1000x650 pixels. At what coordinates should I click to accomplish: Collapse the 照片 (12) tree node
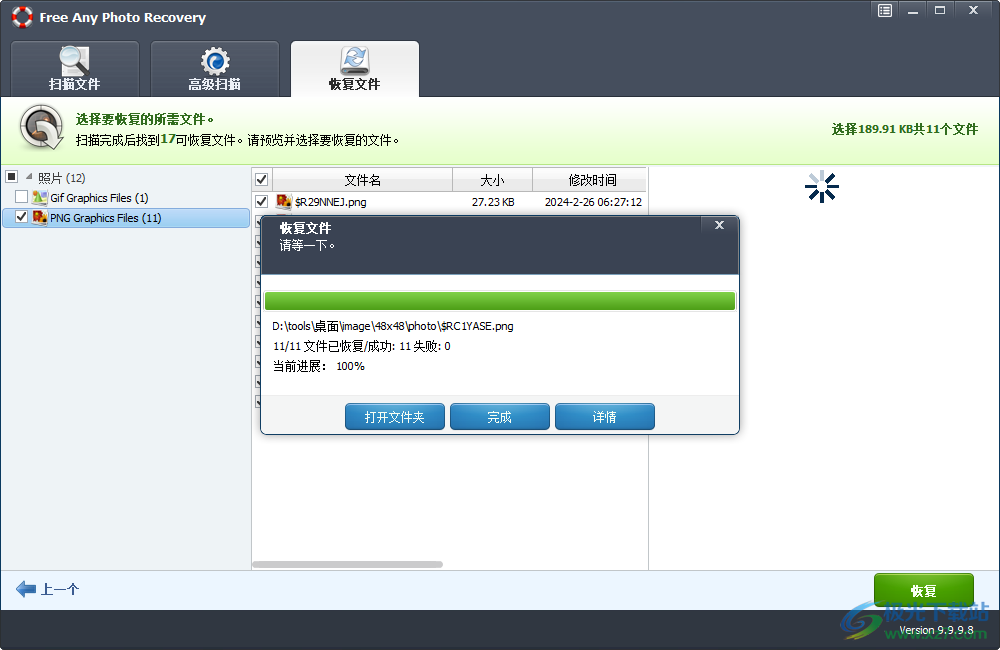(28, 175)
